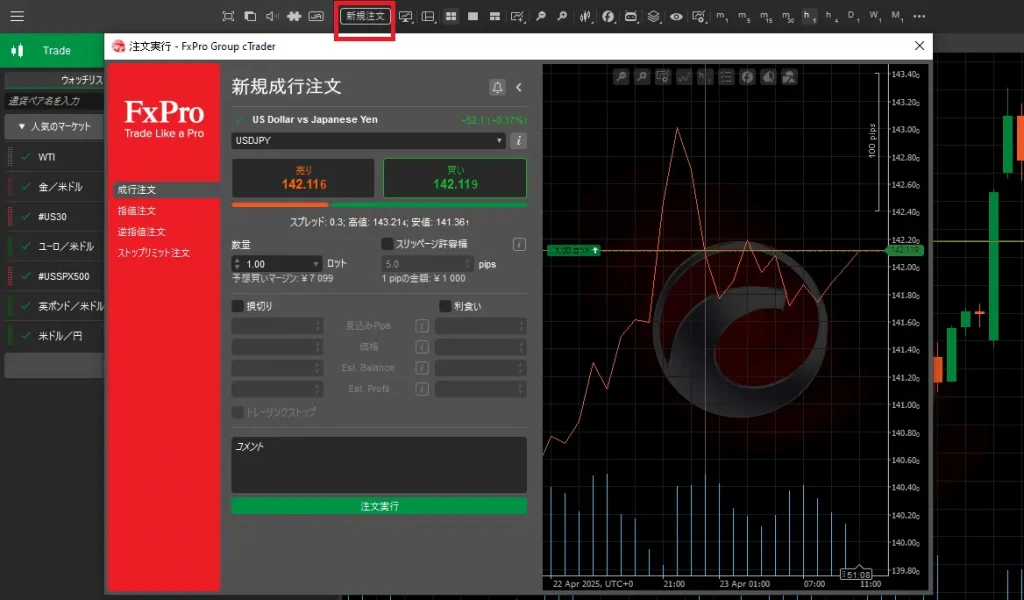Click the 通貨ペア名を入力 search field
The width and height of the screenshot is (1024, 600).
point(54,101)
